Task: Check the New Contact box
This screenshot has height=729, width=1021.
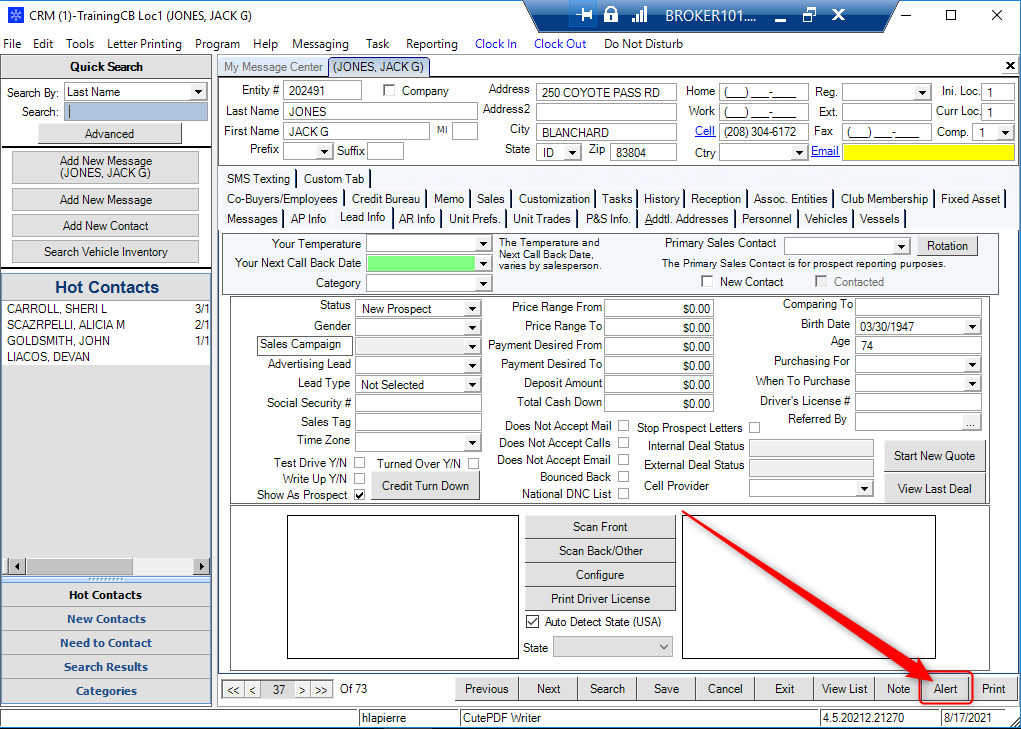Action: coord(706,282)
